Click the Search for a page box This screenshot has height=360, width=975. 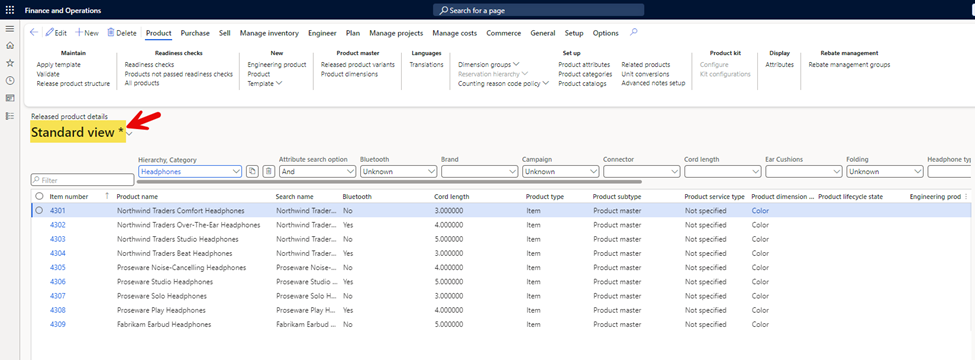click(x=538, y=11)
